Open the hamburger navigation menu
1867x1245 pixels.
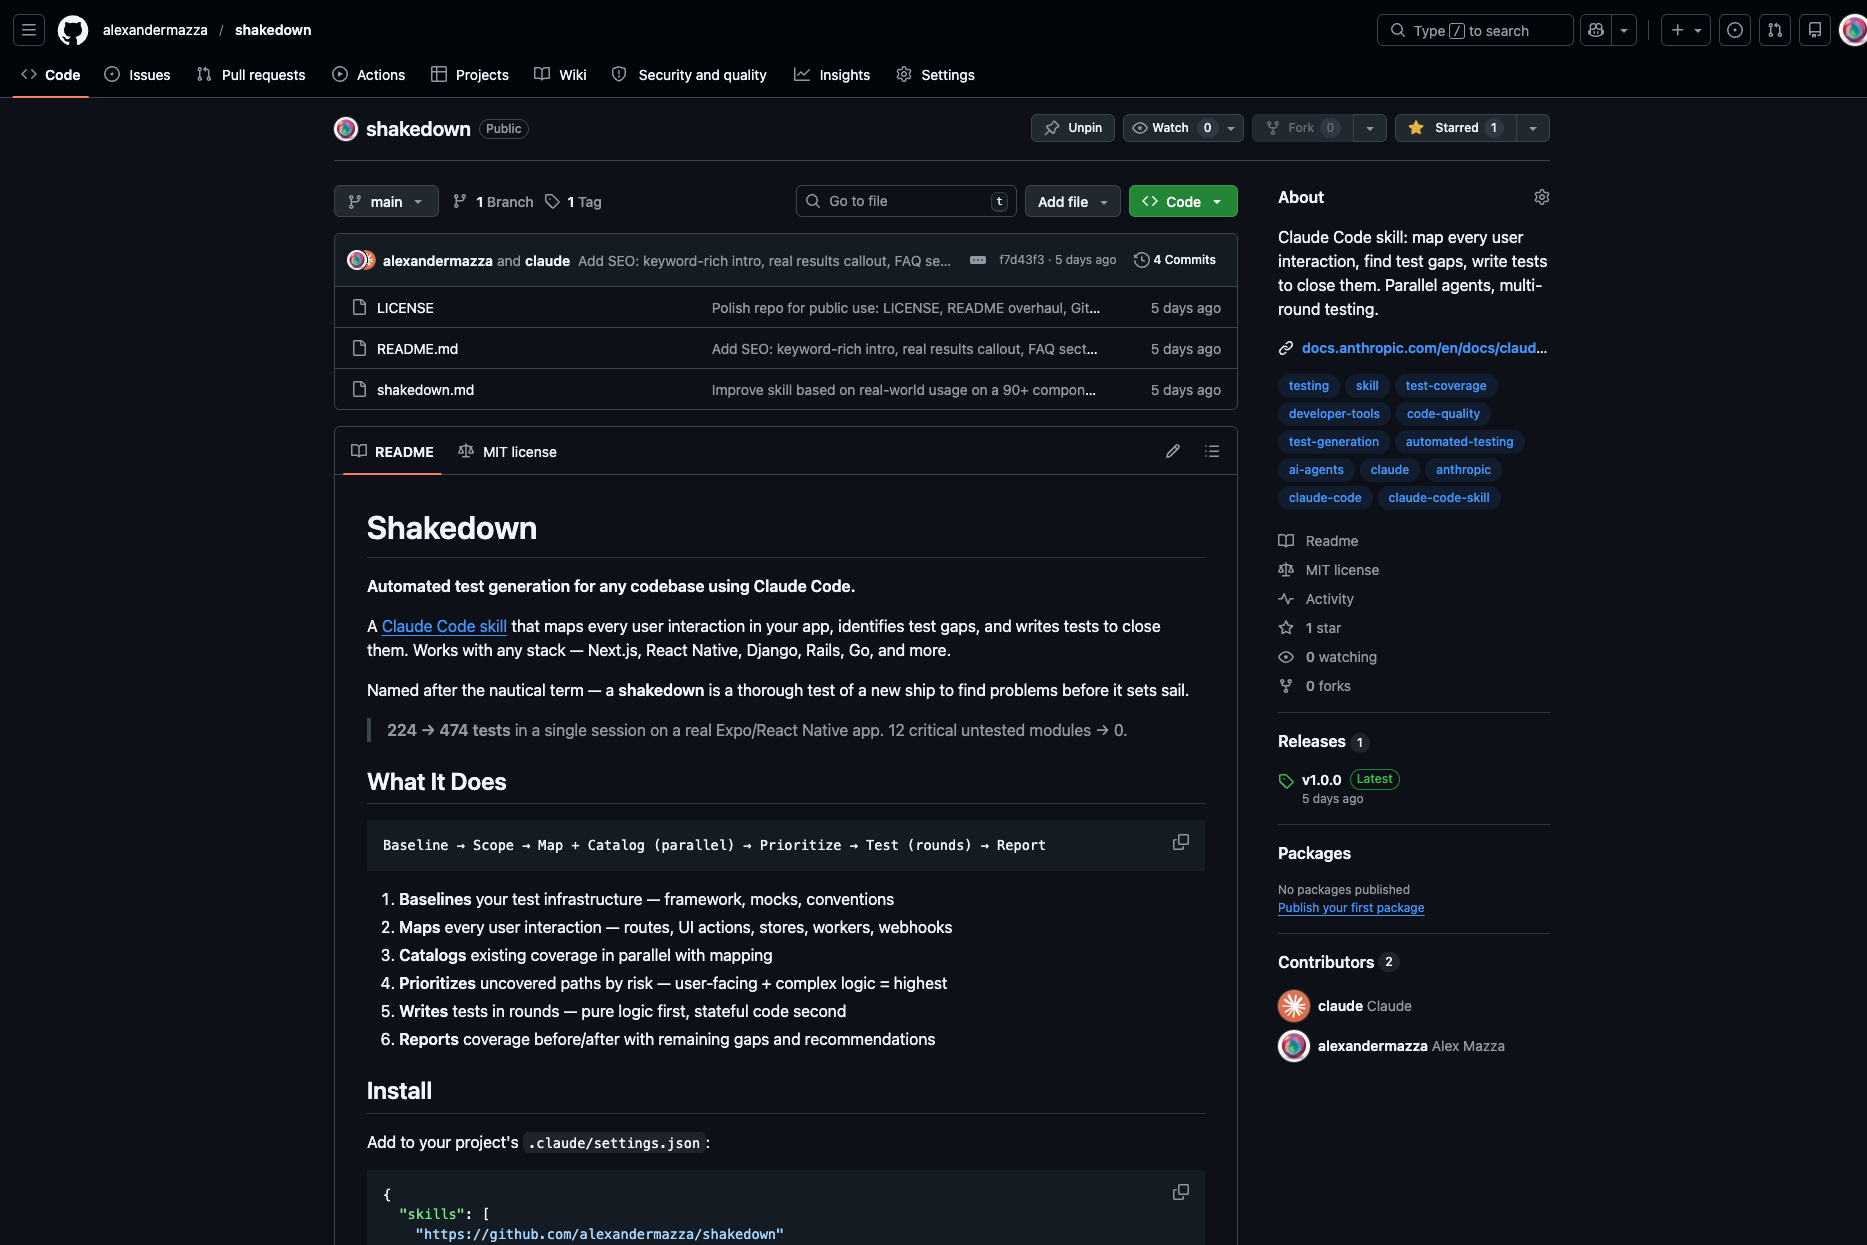[x=29, y=30]
